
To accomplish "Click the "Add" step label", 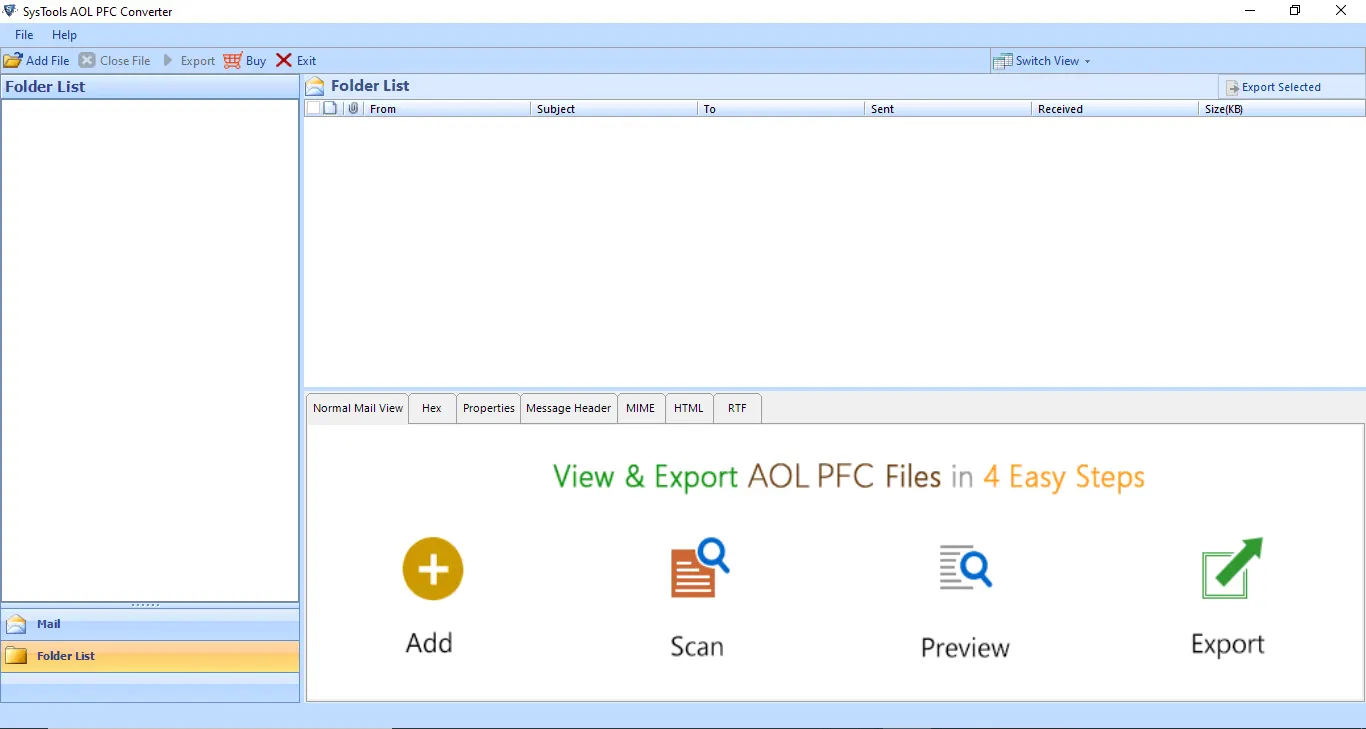I will pyautogui.click(x=429, y=643).
